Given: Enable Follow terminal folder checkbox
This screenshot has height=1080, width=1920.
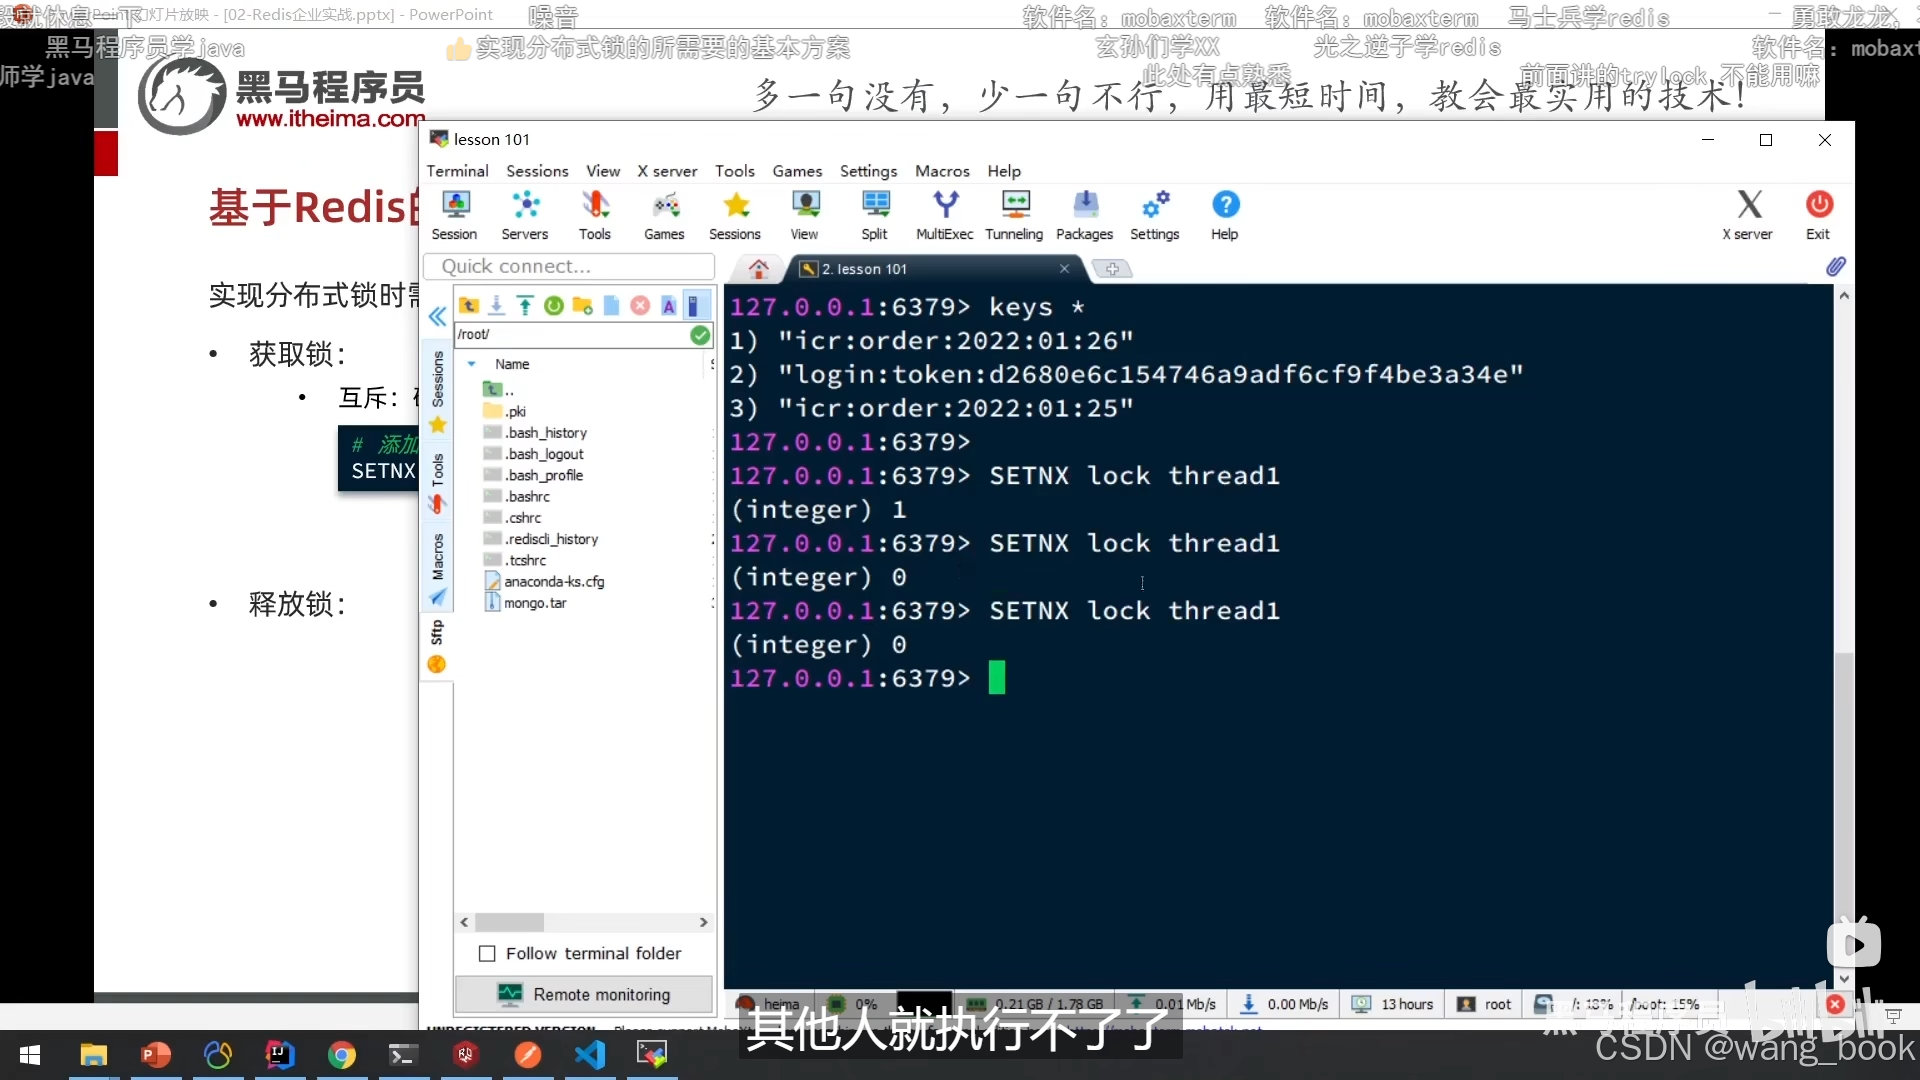Looking at the screenshot, I should [487, 954].
